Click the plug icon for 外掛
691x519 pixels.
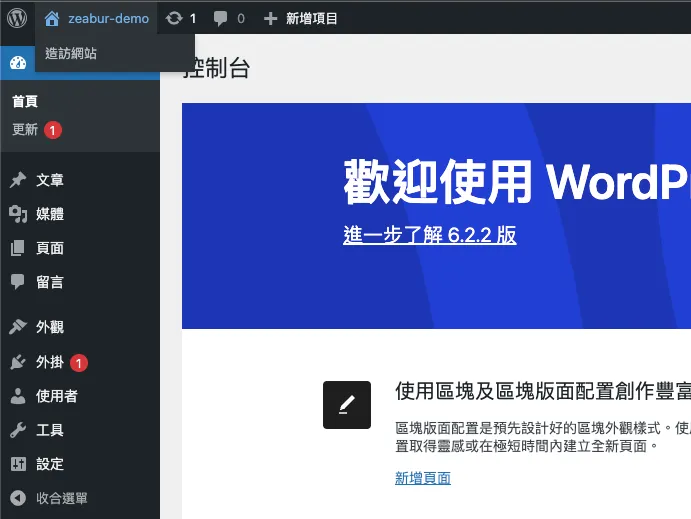tap(18, 362)
